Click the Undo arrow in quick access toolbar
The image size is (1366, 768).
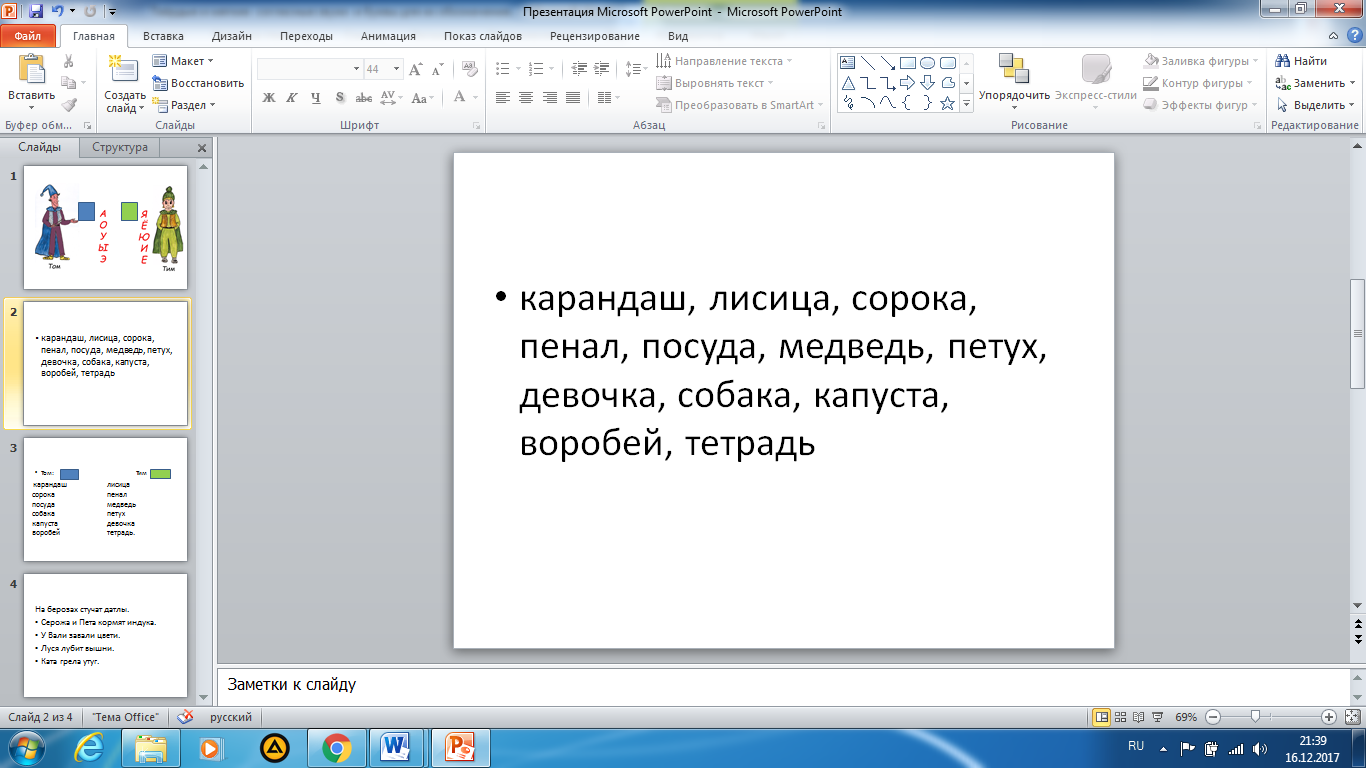click(x=58, y=12)
